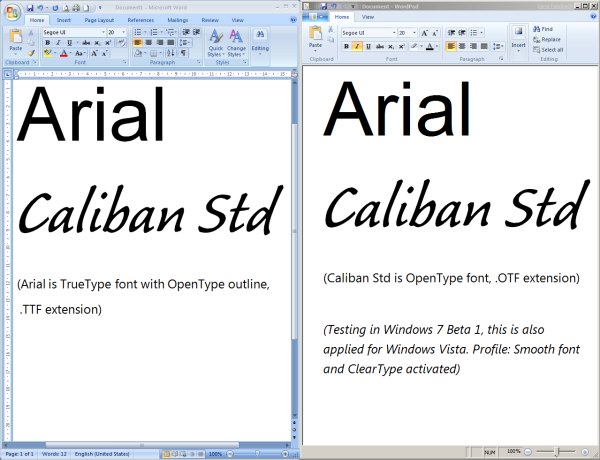Toggle Italic formatting in WordPad
Image resolution: width=600 pixels, height=460 pixels.
coord(357,46)
